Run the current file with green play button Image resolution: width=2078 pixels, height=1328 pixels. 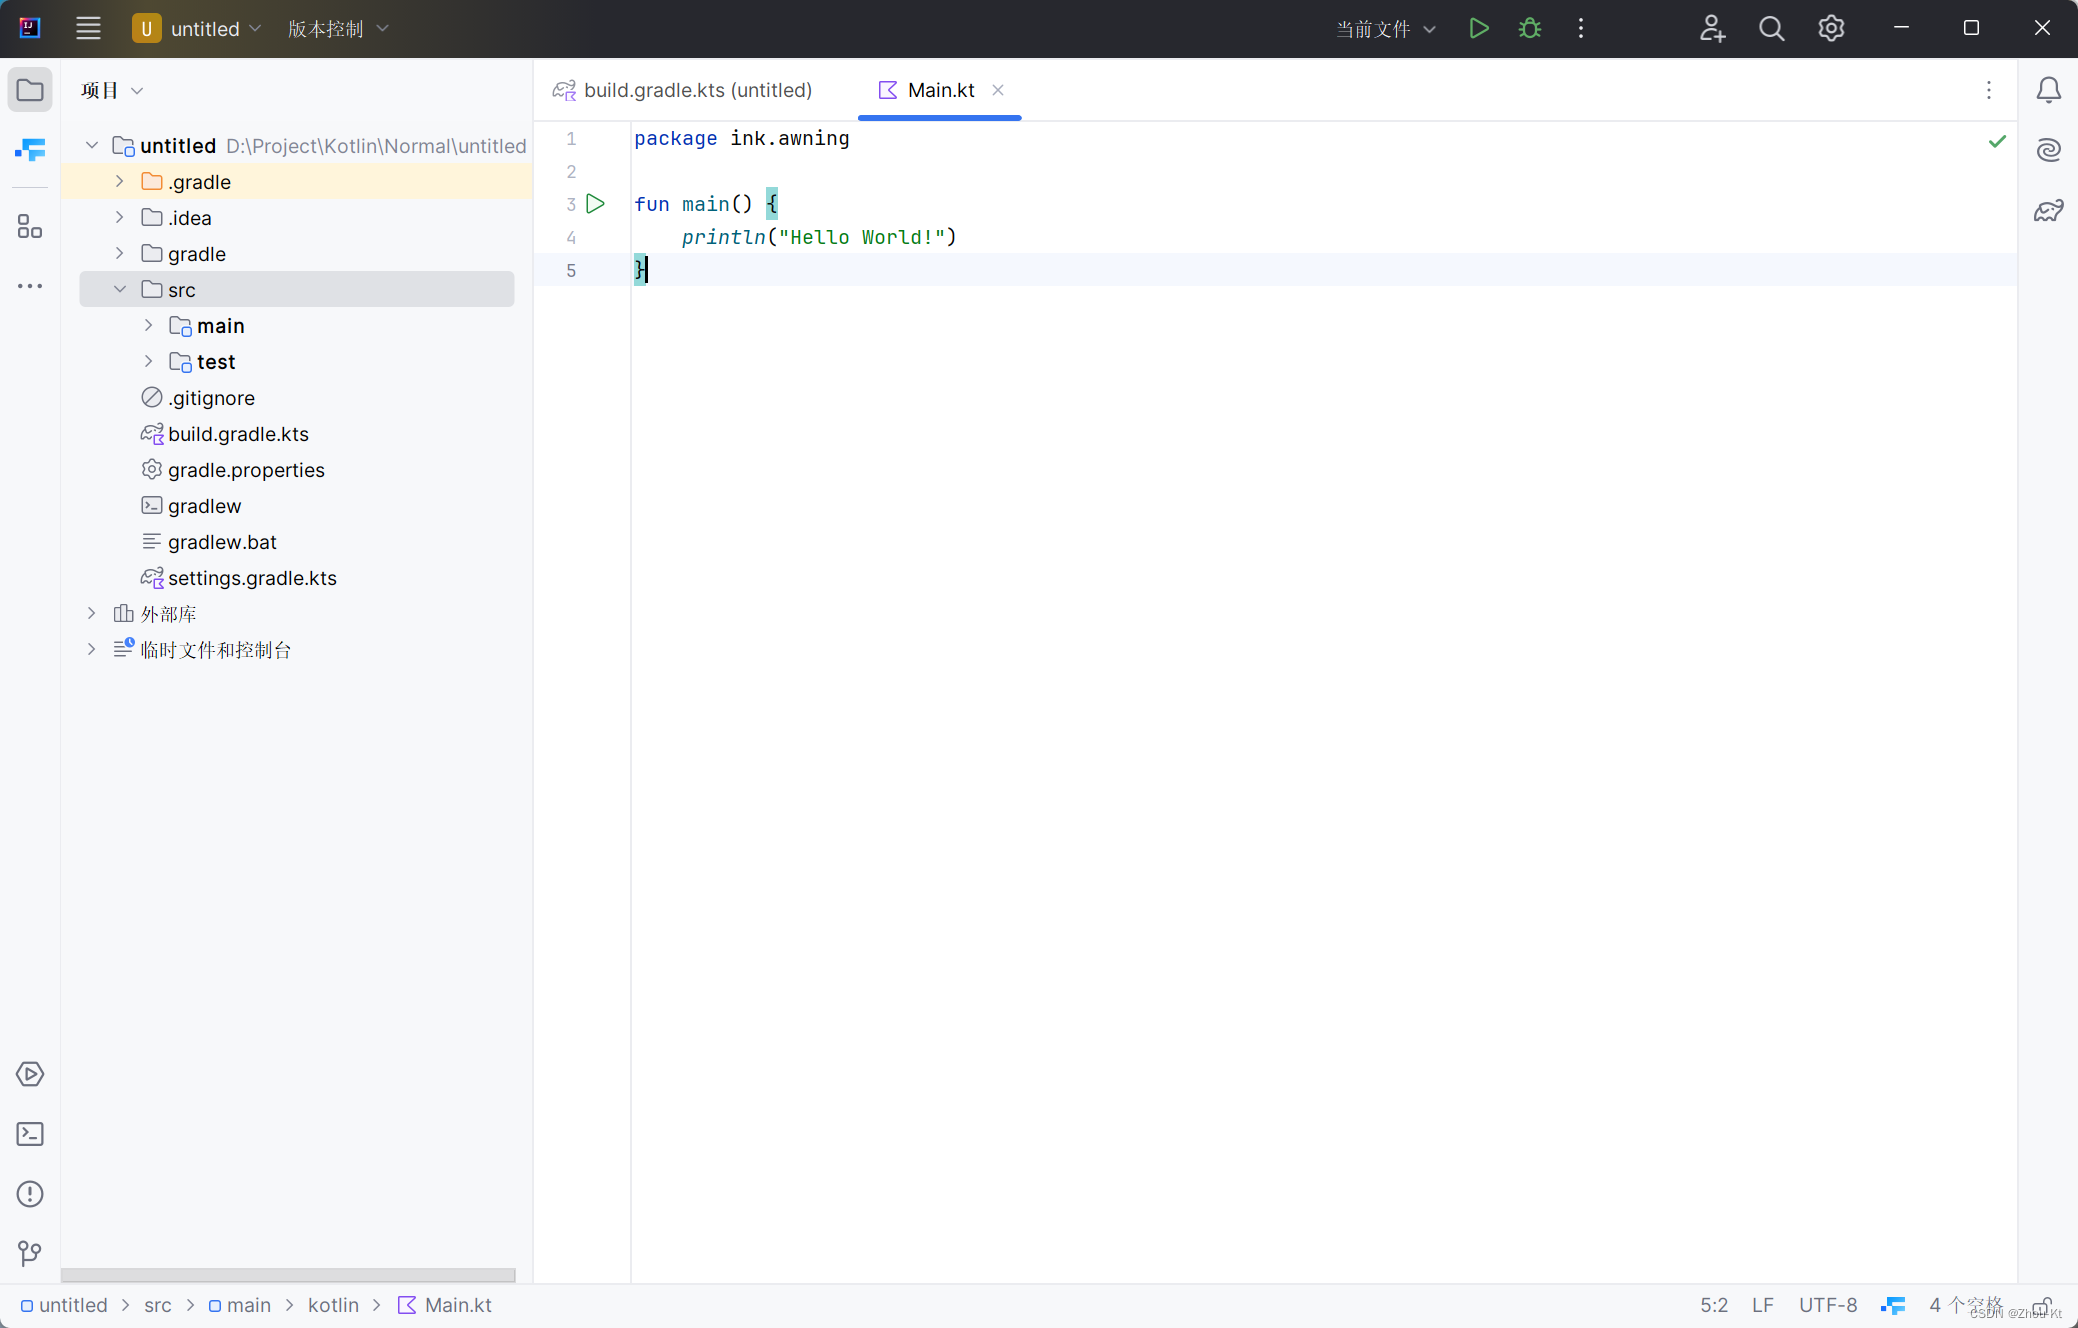(1479, 28)
